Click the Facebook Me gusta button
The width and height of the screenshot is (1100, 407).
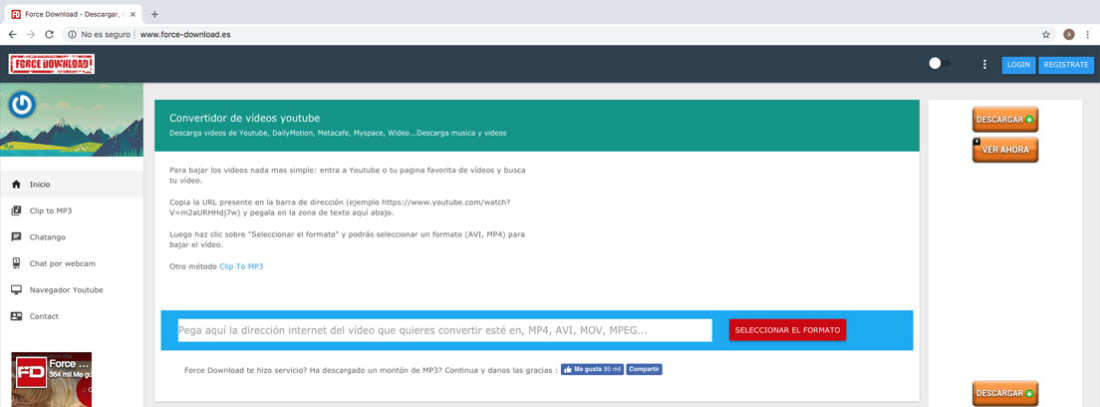coord(592,369)
